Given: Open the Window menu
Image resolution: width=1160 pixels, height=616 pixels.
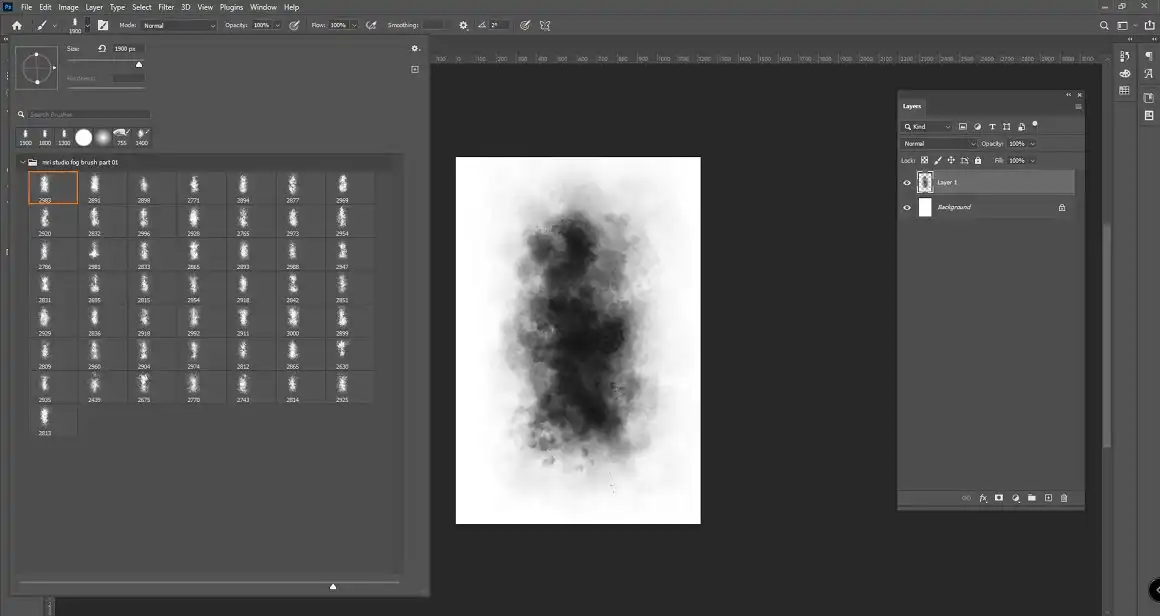Looking at the screenshot, I should click(263, 6).
